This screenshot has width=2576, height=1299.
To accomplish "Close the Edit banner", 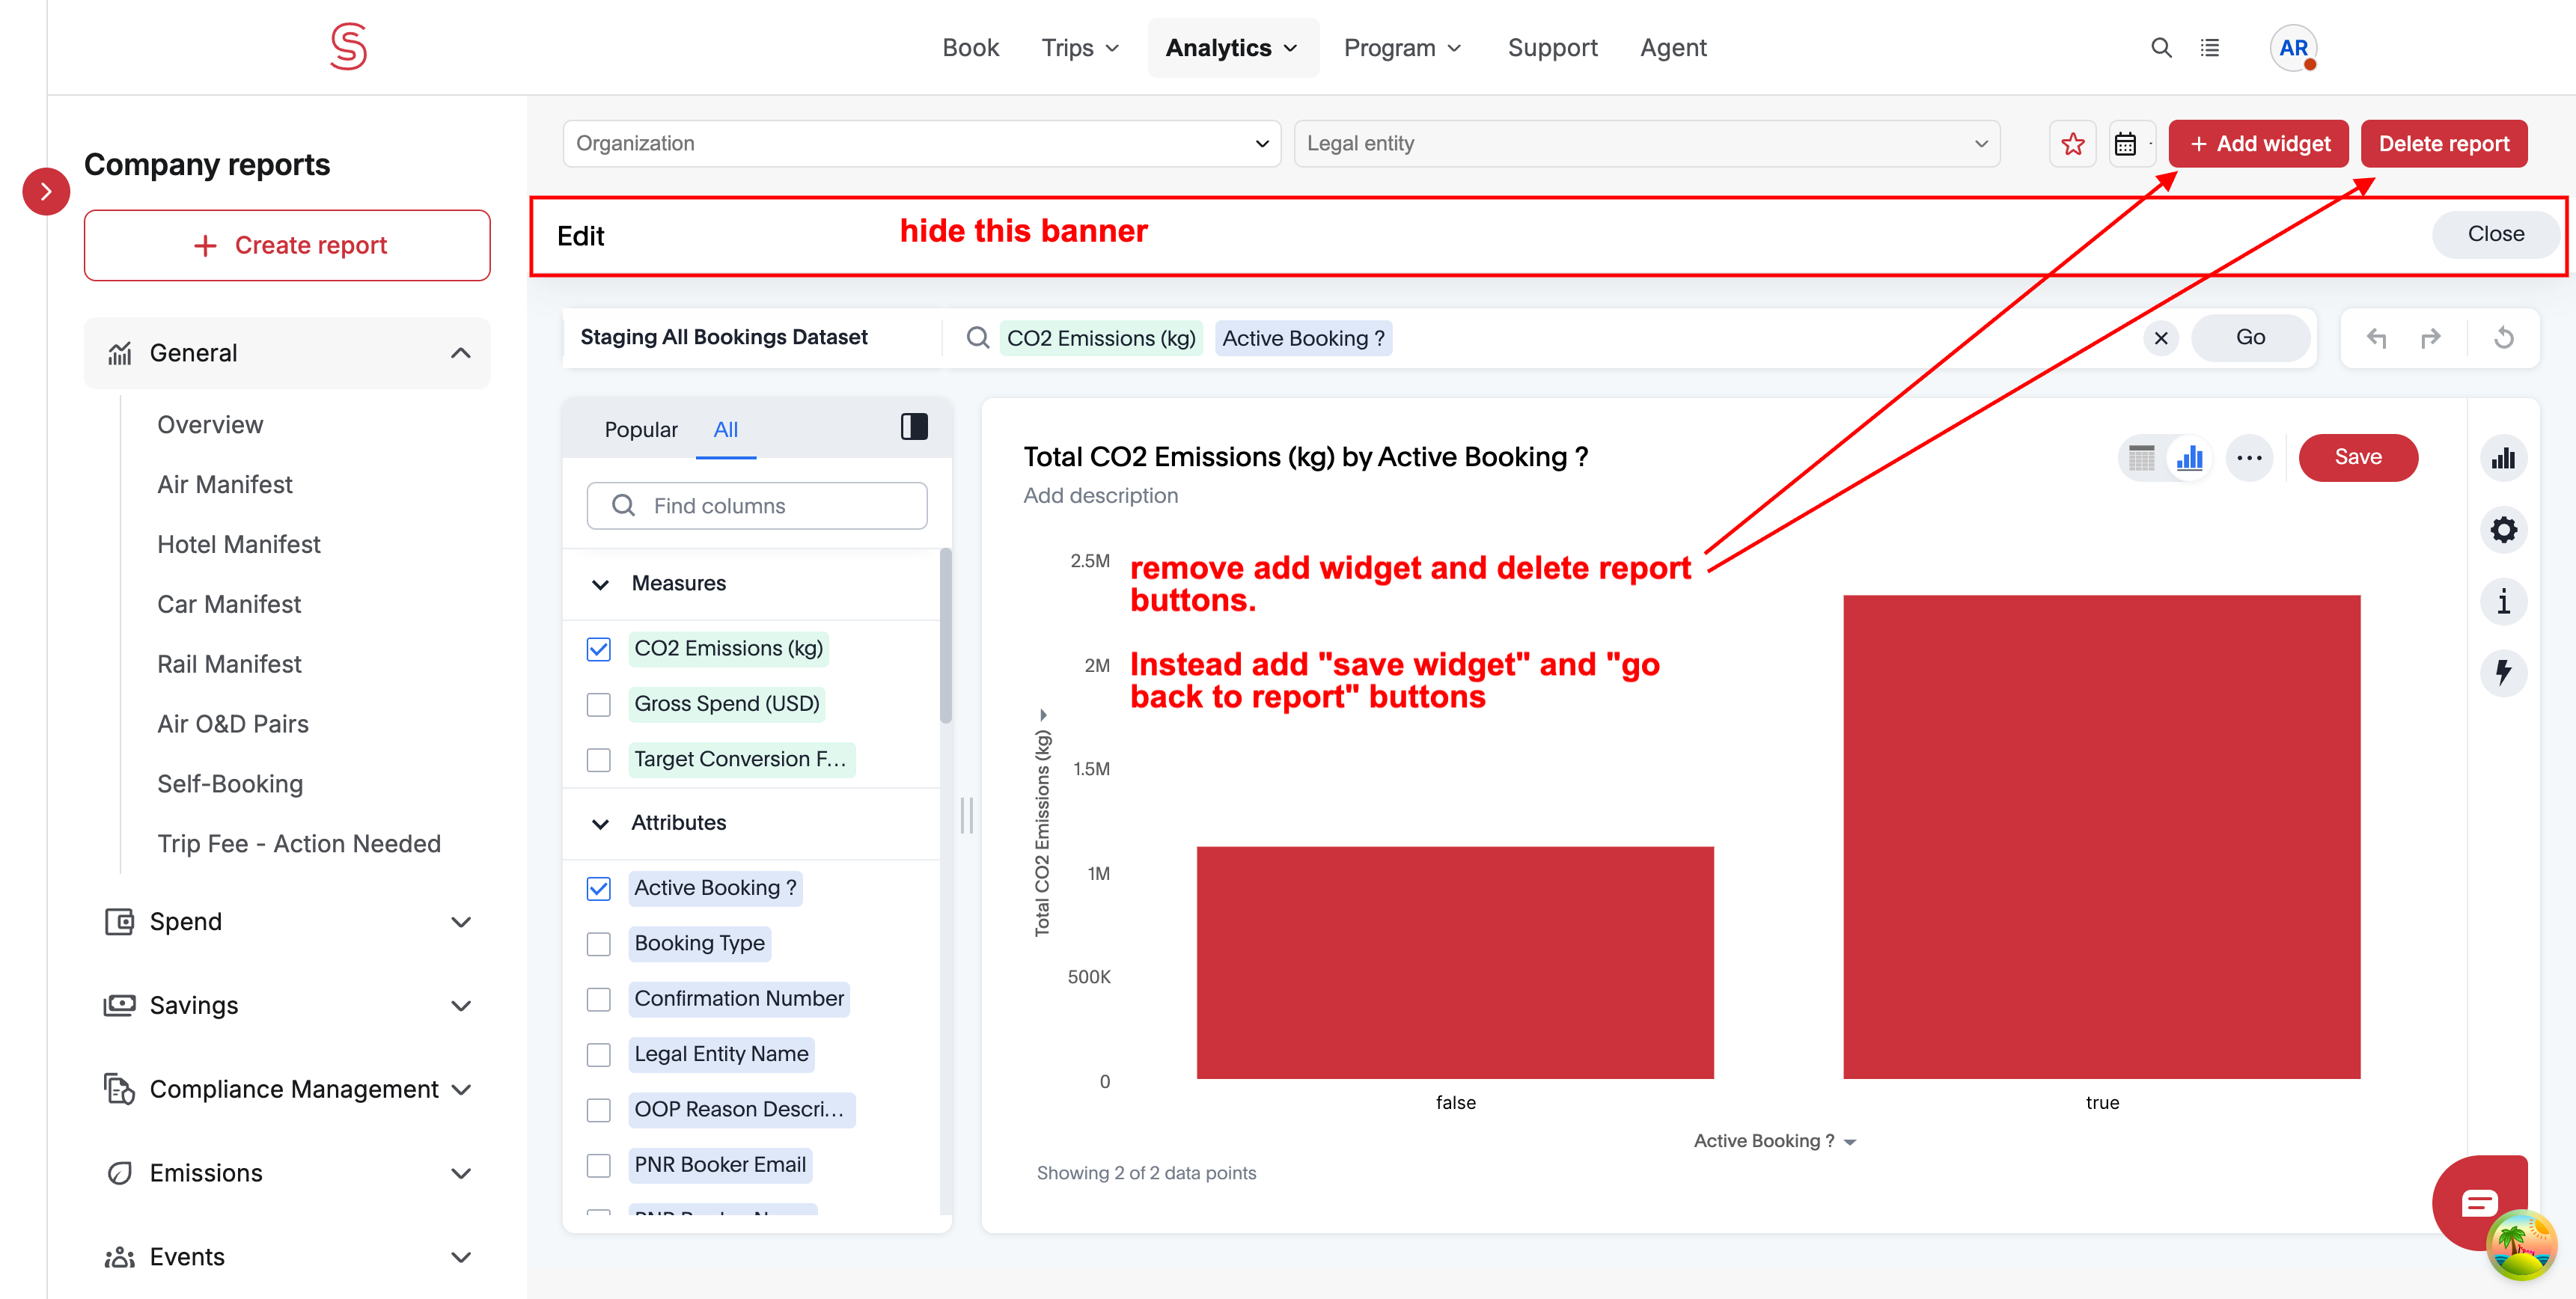I will (x=2496, y=234).
